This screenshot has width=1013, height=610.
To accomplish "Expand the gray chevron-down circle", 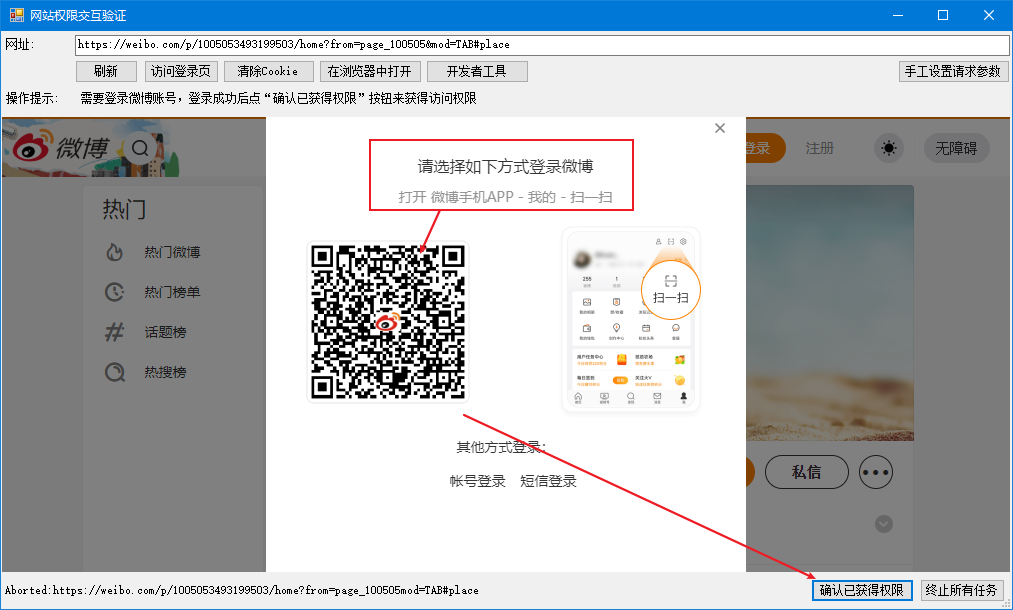I will [884, 523].
